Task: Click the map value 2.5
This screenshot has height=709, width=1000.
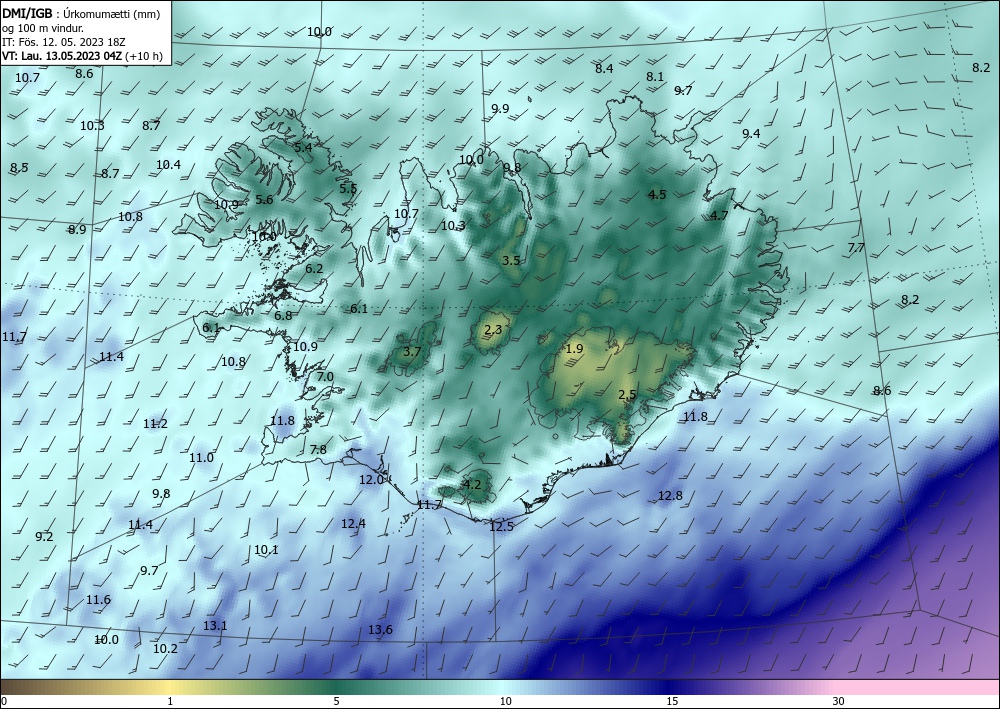Action: pos(628,395)
